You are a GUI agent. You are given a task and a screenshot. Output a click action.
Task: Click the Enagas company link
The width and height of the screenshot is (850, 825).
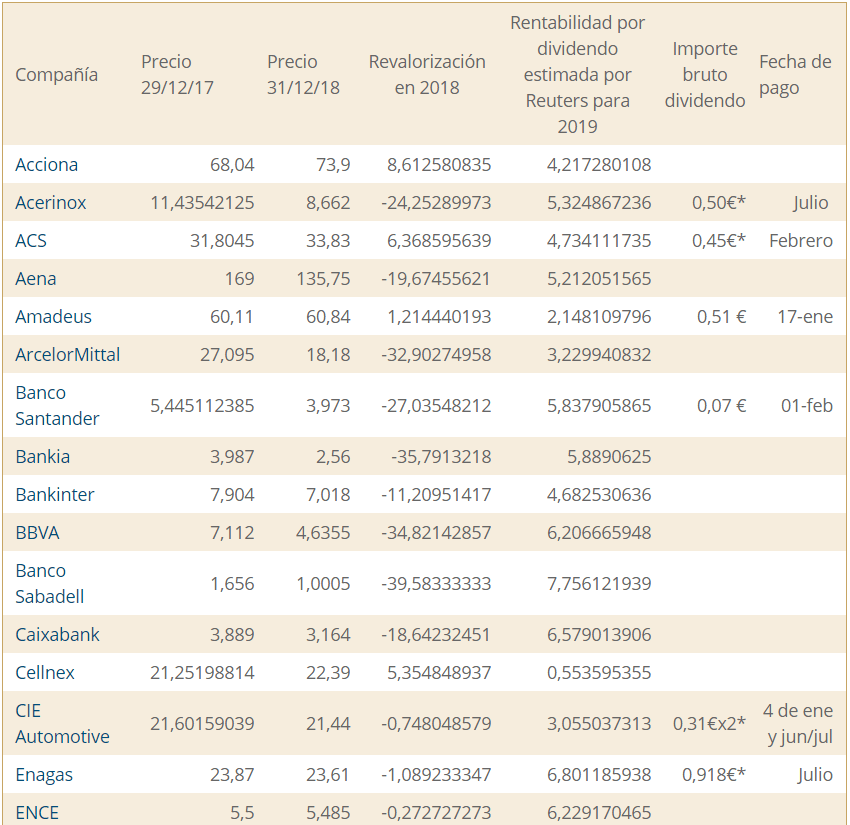pos(44,775)
